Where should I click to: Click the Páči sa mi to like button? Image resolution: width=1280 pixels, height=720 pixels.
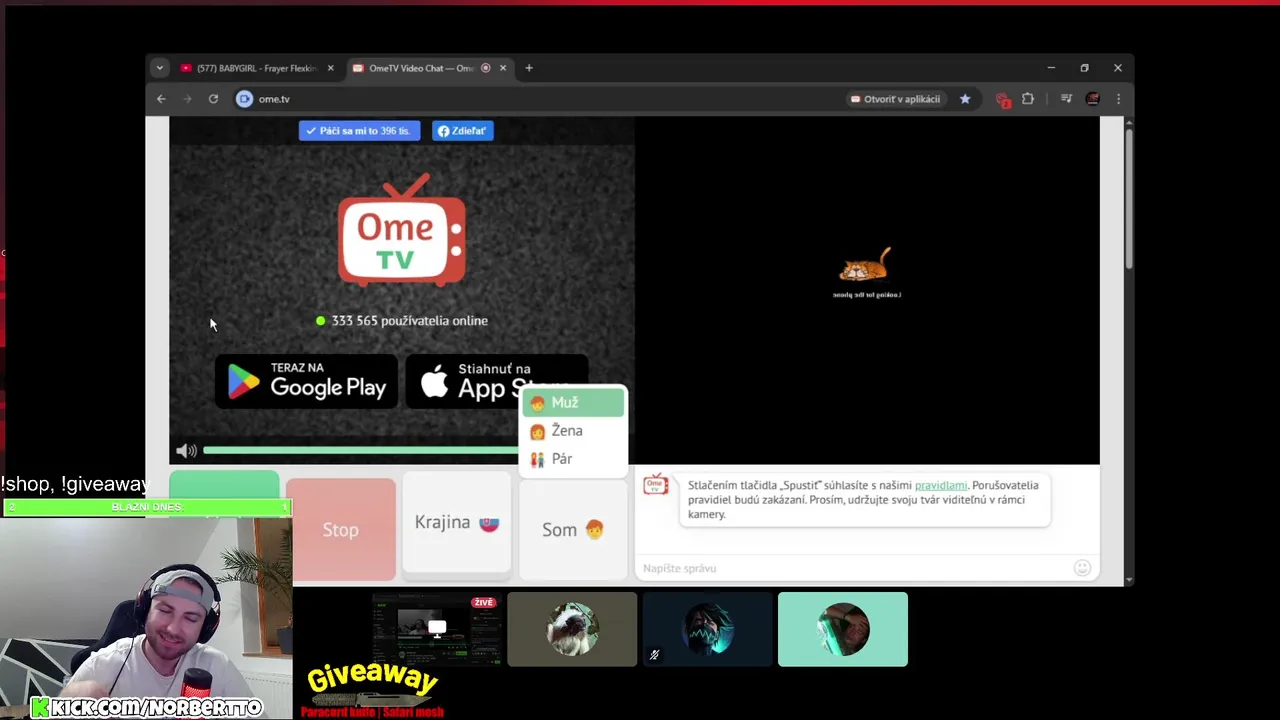[x=359, y=131]
